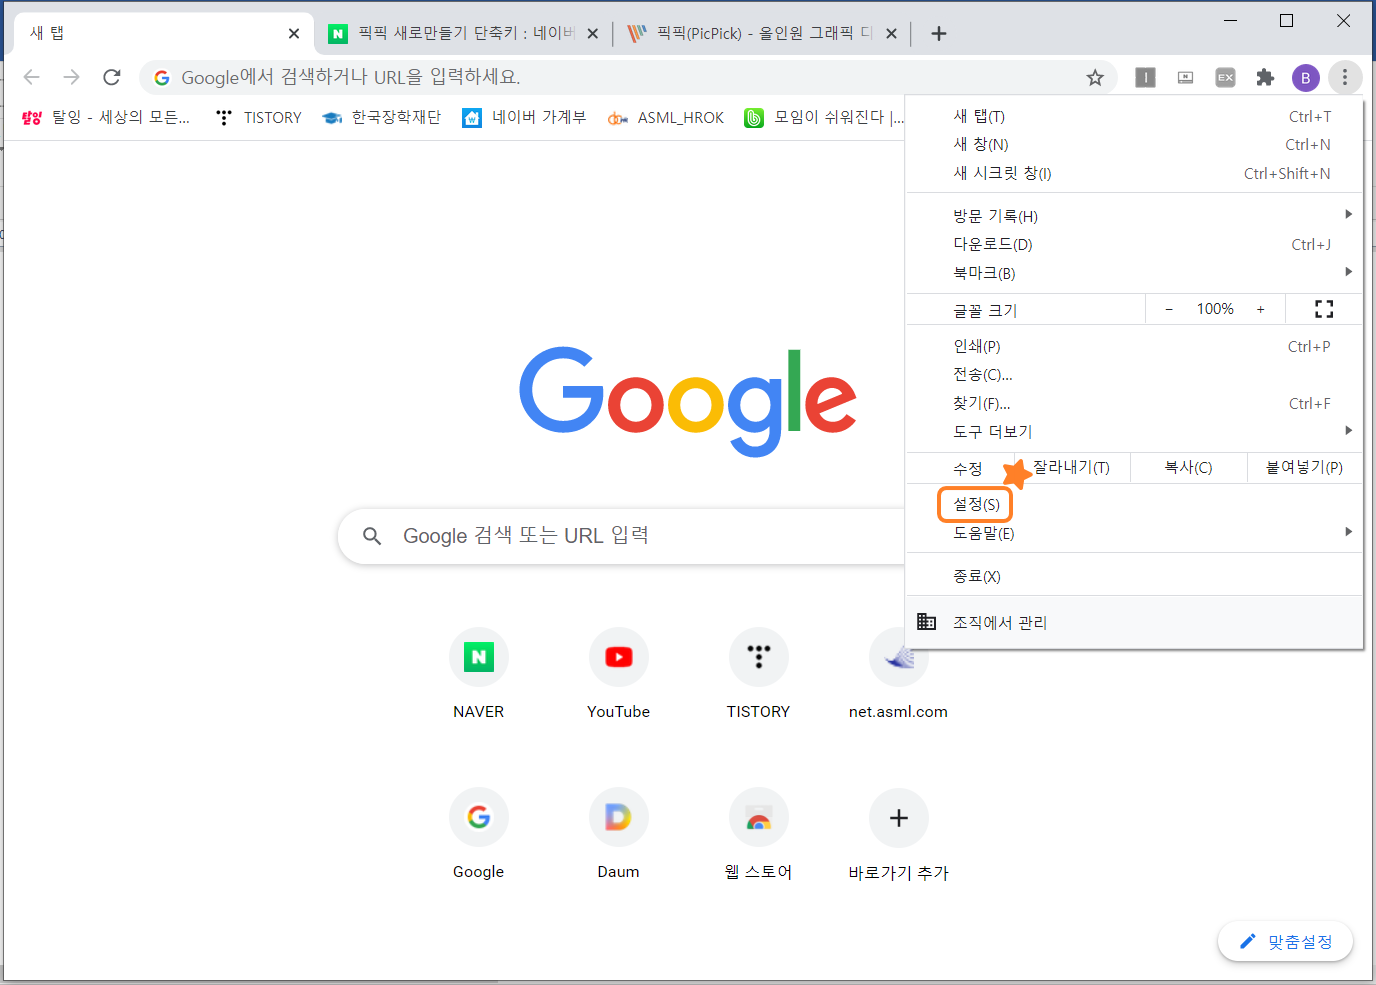The height and width of the screenshot is (985, 1376).
Task: Decrease zoom with minus button
Action: point(1169,309)
